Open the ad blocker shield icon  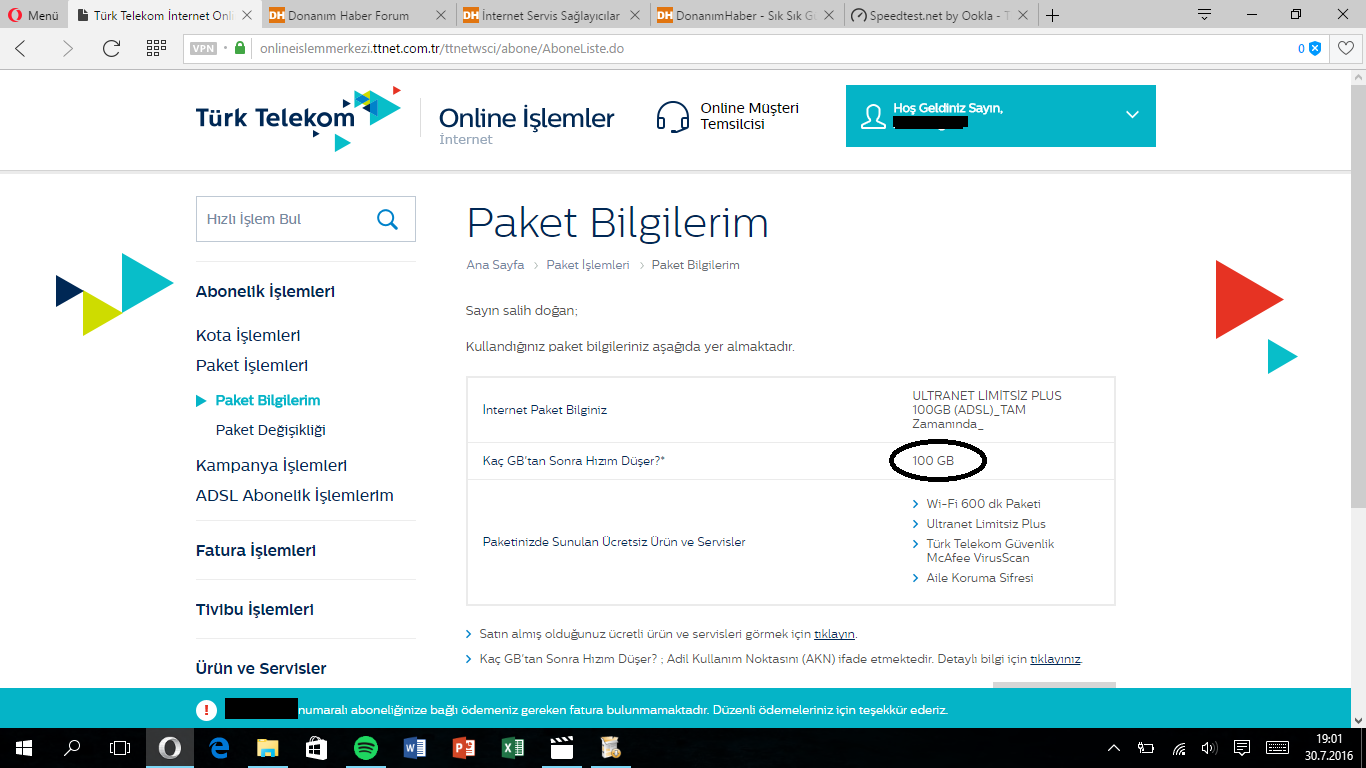click(x=1315, y=48)
